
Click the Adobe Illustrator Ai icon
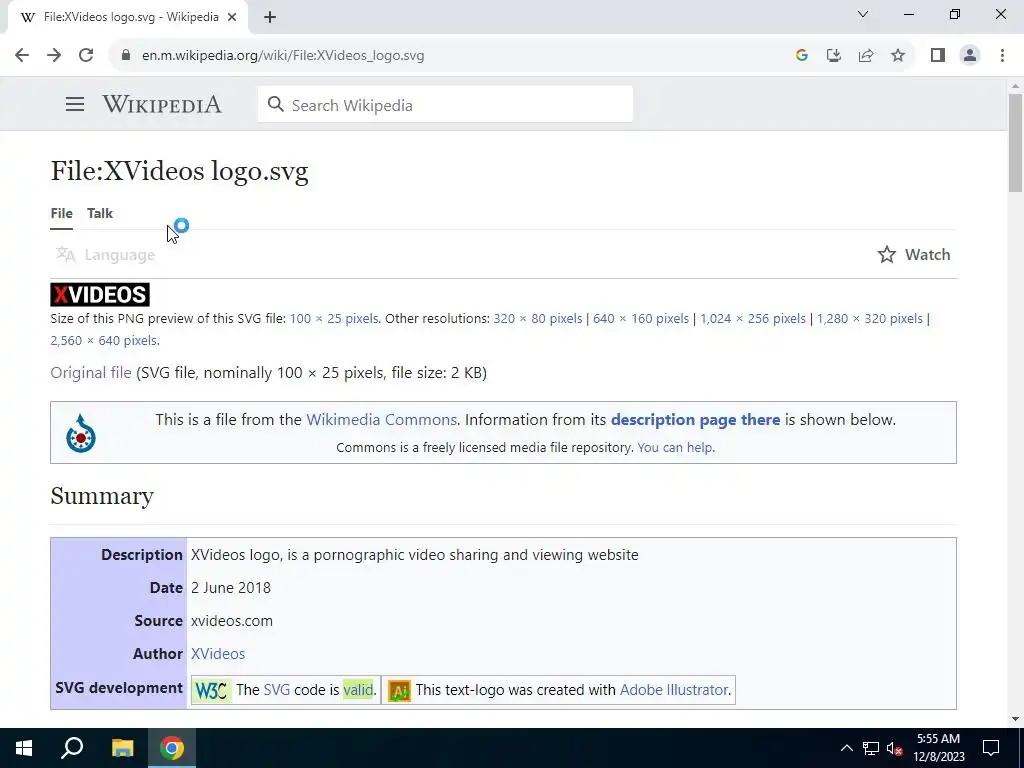pos(399,690)
